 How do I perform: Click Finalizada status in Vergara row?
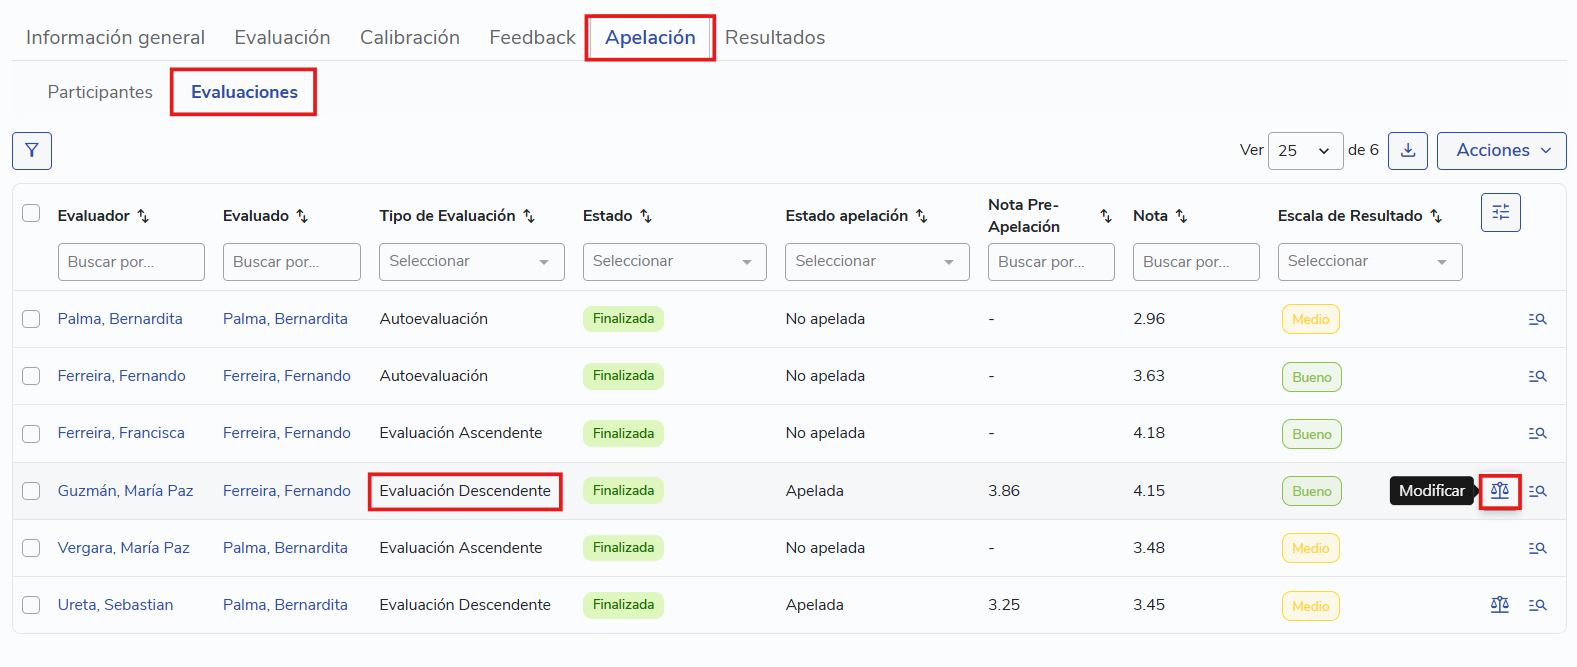coord(623,548)
